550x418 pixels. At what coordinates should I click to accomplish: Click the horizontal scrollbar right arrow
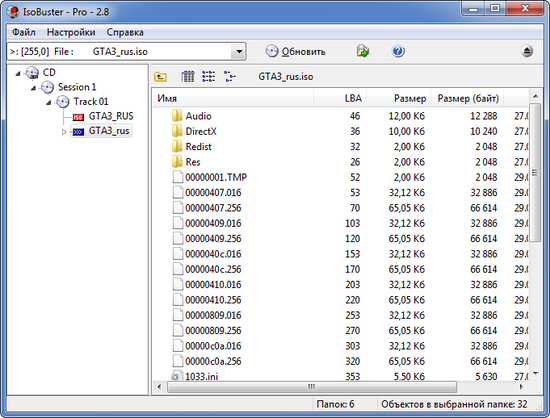click(522, 387)
